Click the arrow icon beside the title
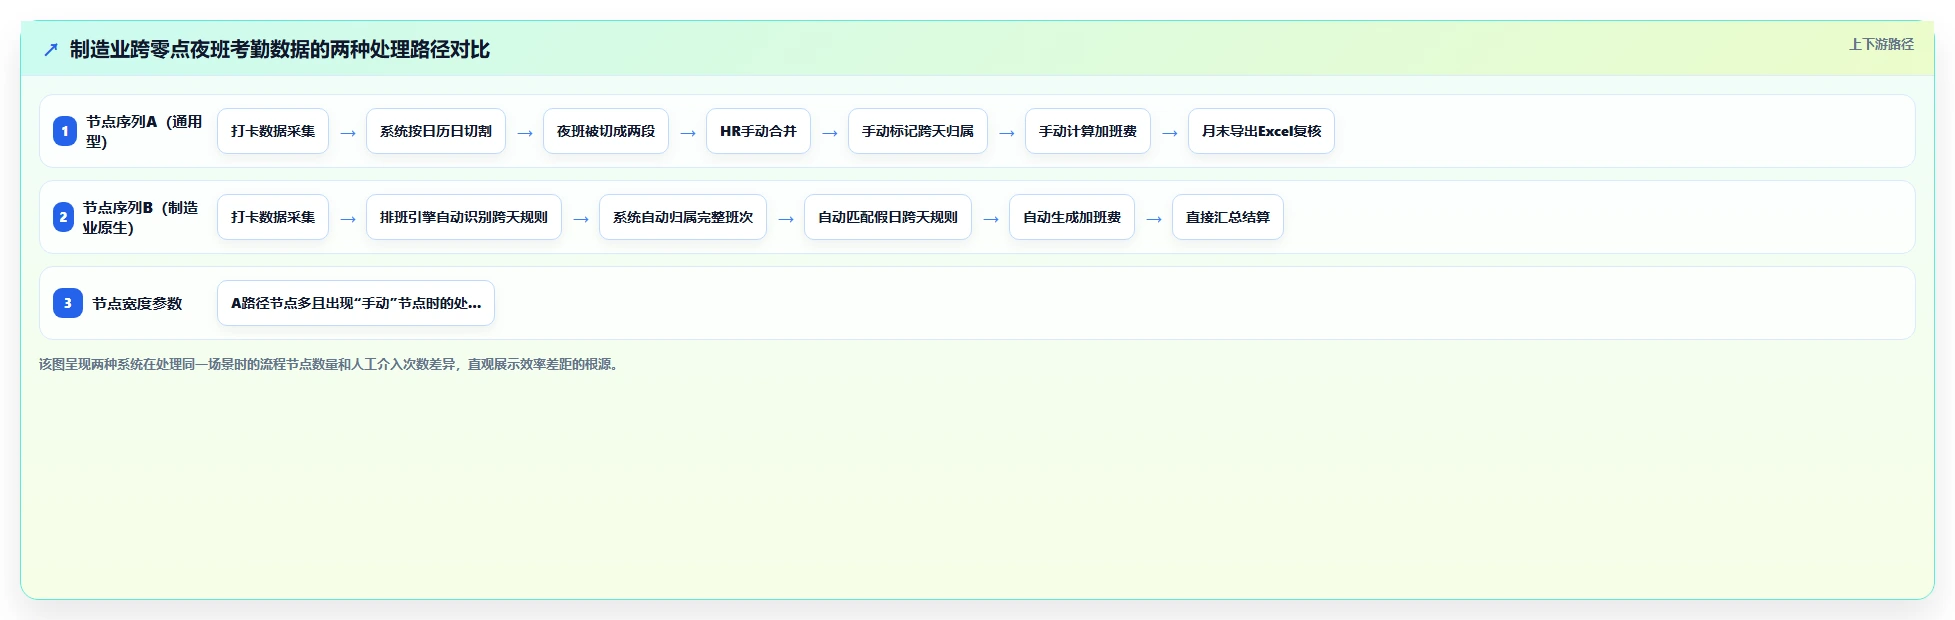 pos(51,49)
